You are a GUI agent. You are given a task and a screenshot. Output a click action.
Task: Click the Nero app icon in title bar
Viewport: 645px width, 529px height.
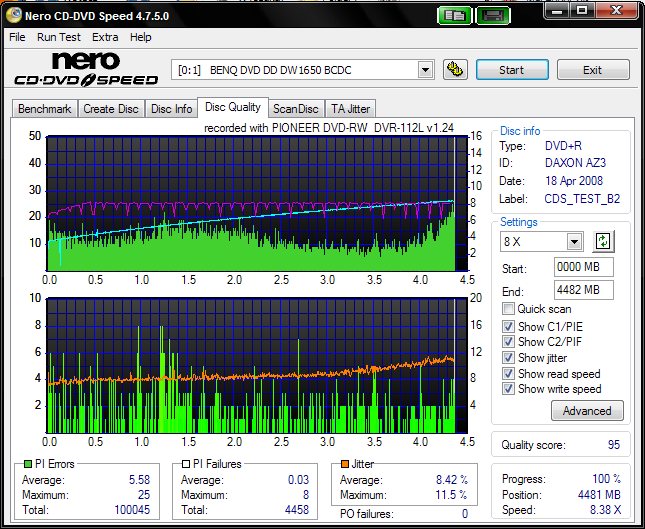[x=14, y=15]
